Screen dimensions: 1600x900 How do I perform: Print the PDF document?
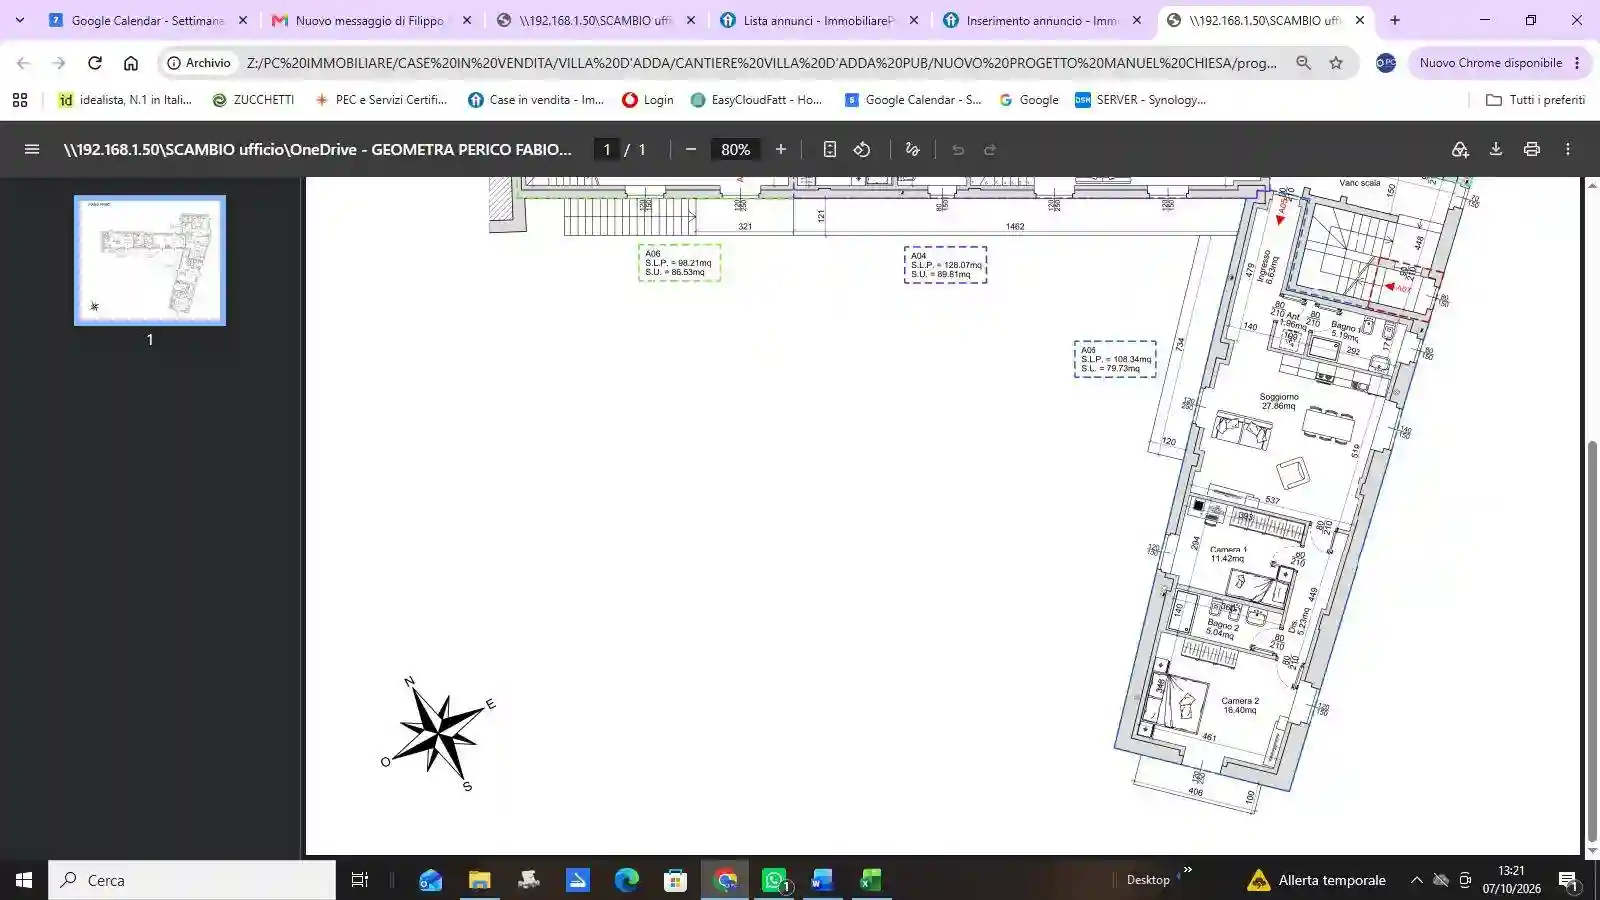point(1532,149)
